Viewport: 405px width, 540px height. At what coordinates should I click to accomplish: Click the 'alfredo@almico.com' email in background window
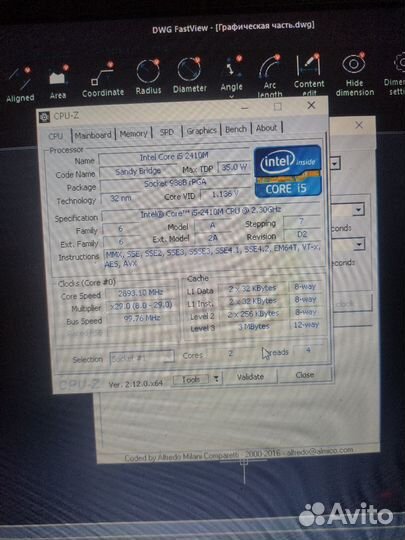pos(320,451)
